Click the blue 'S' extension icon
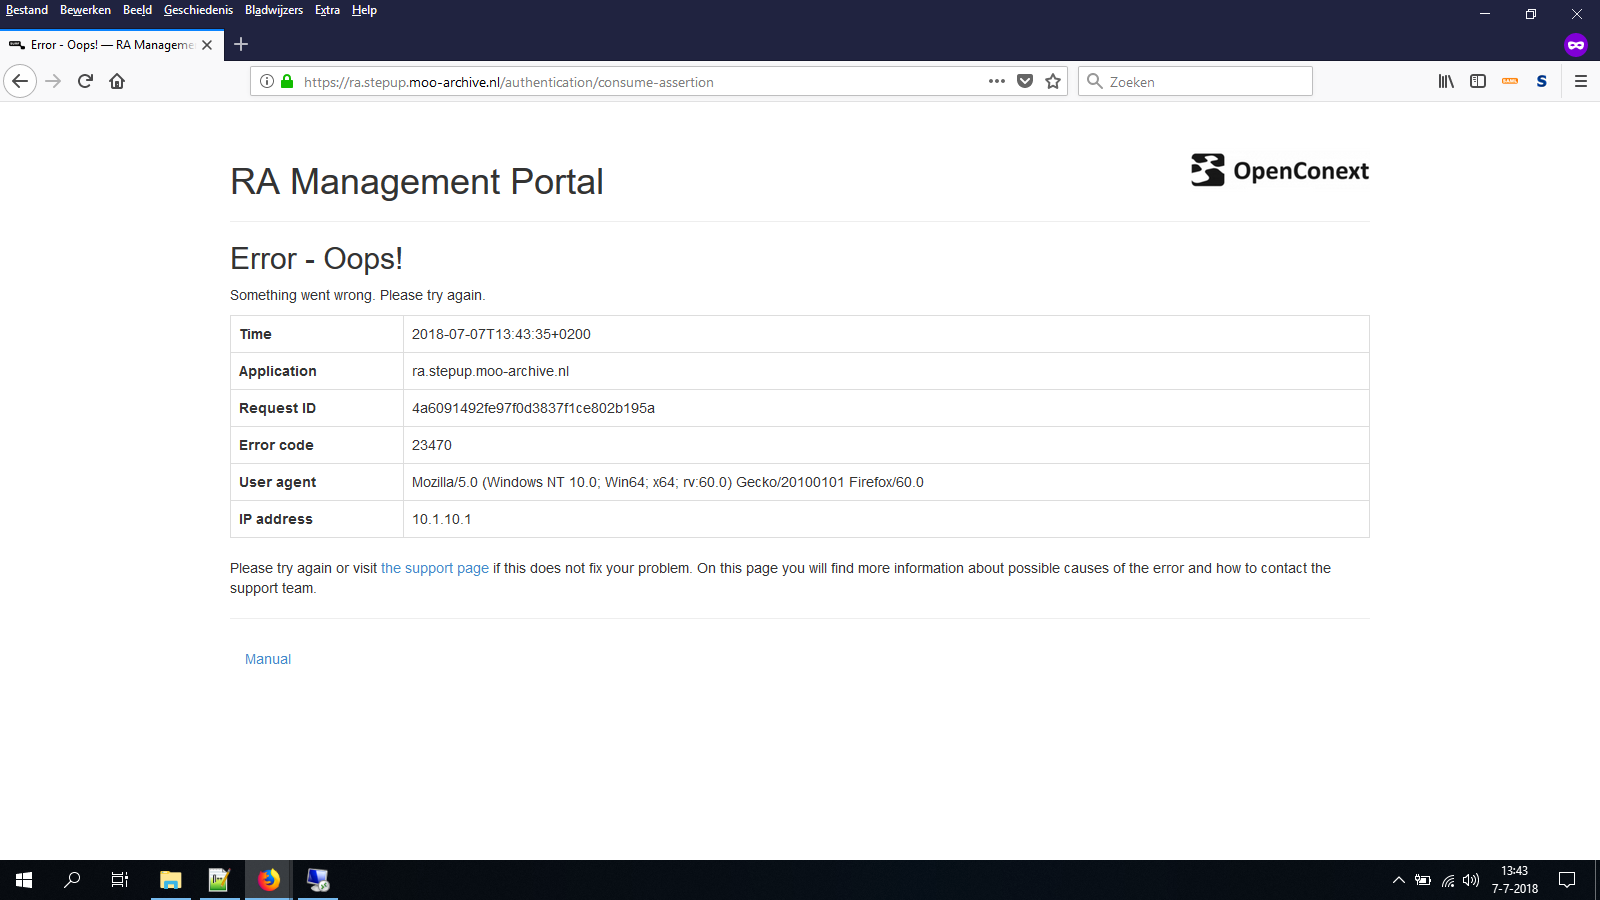1600x900 pixels. pyautogui.click(x=1542, y=81)
